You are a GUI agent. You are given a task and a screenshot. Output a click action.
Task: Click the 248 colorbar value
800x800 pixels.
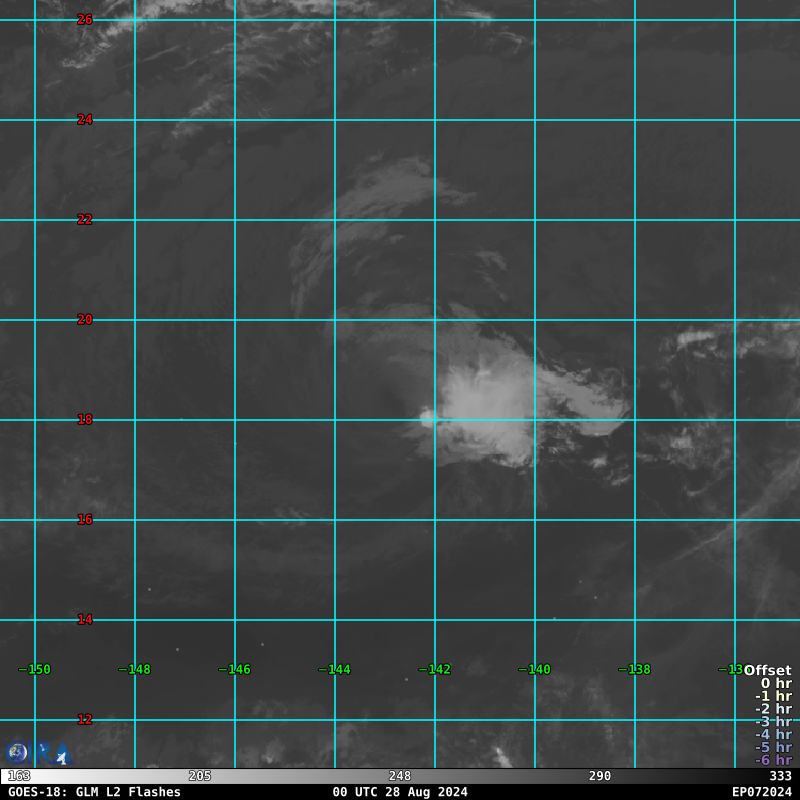tap(400, 776)
